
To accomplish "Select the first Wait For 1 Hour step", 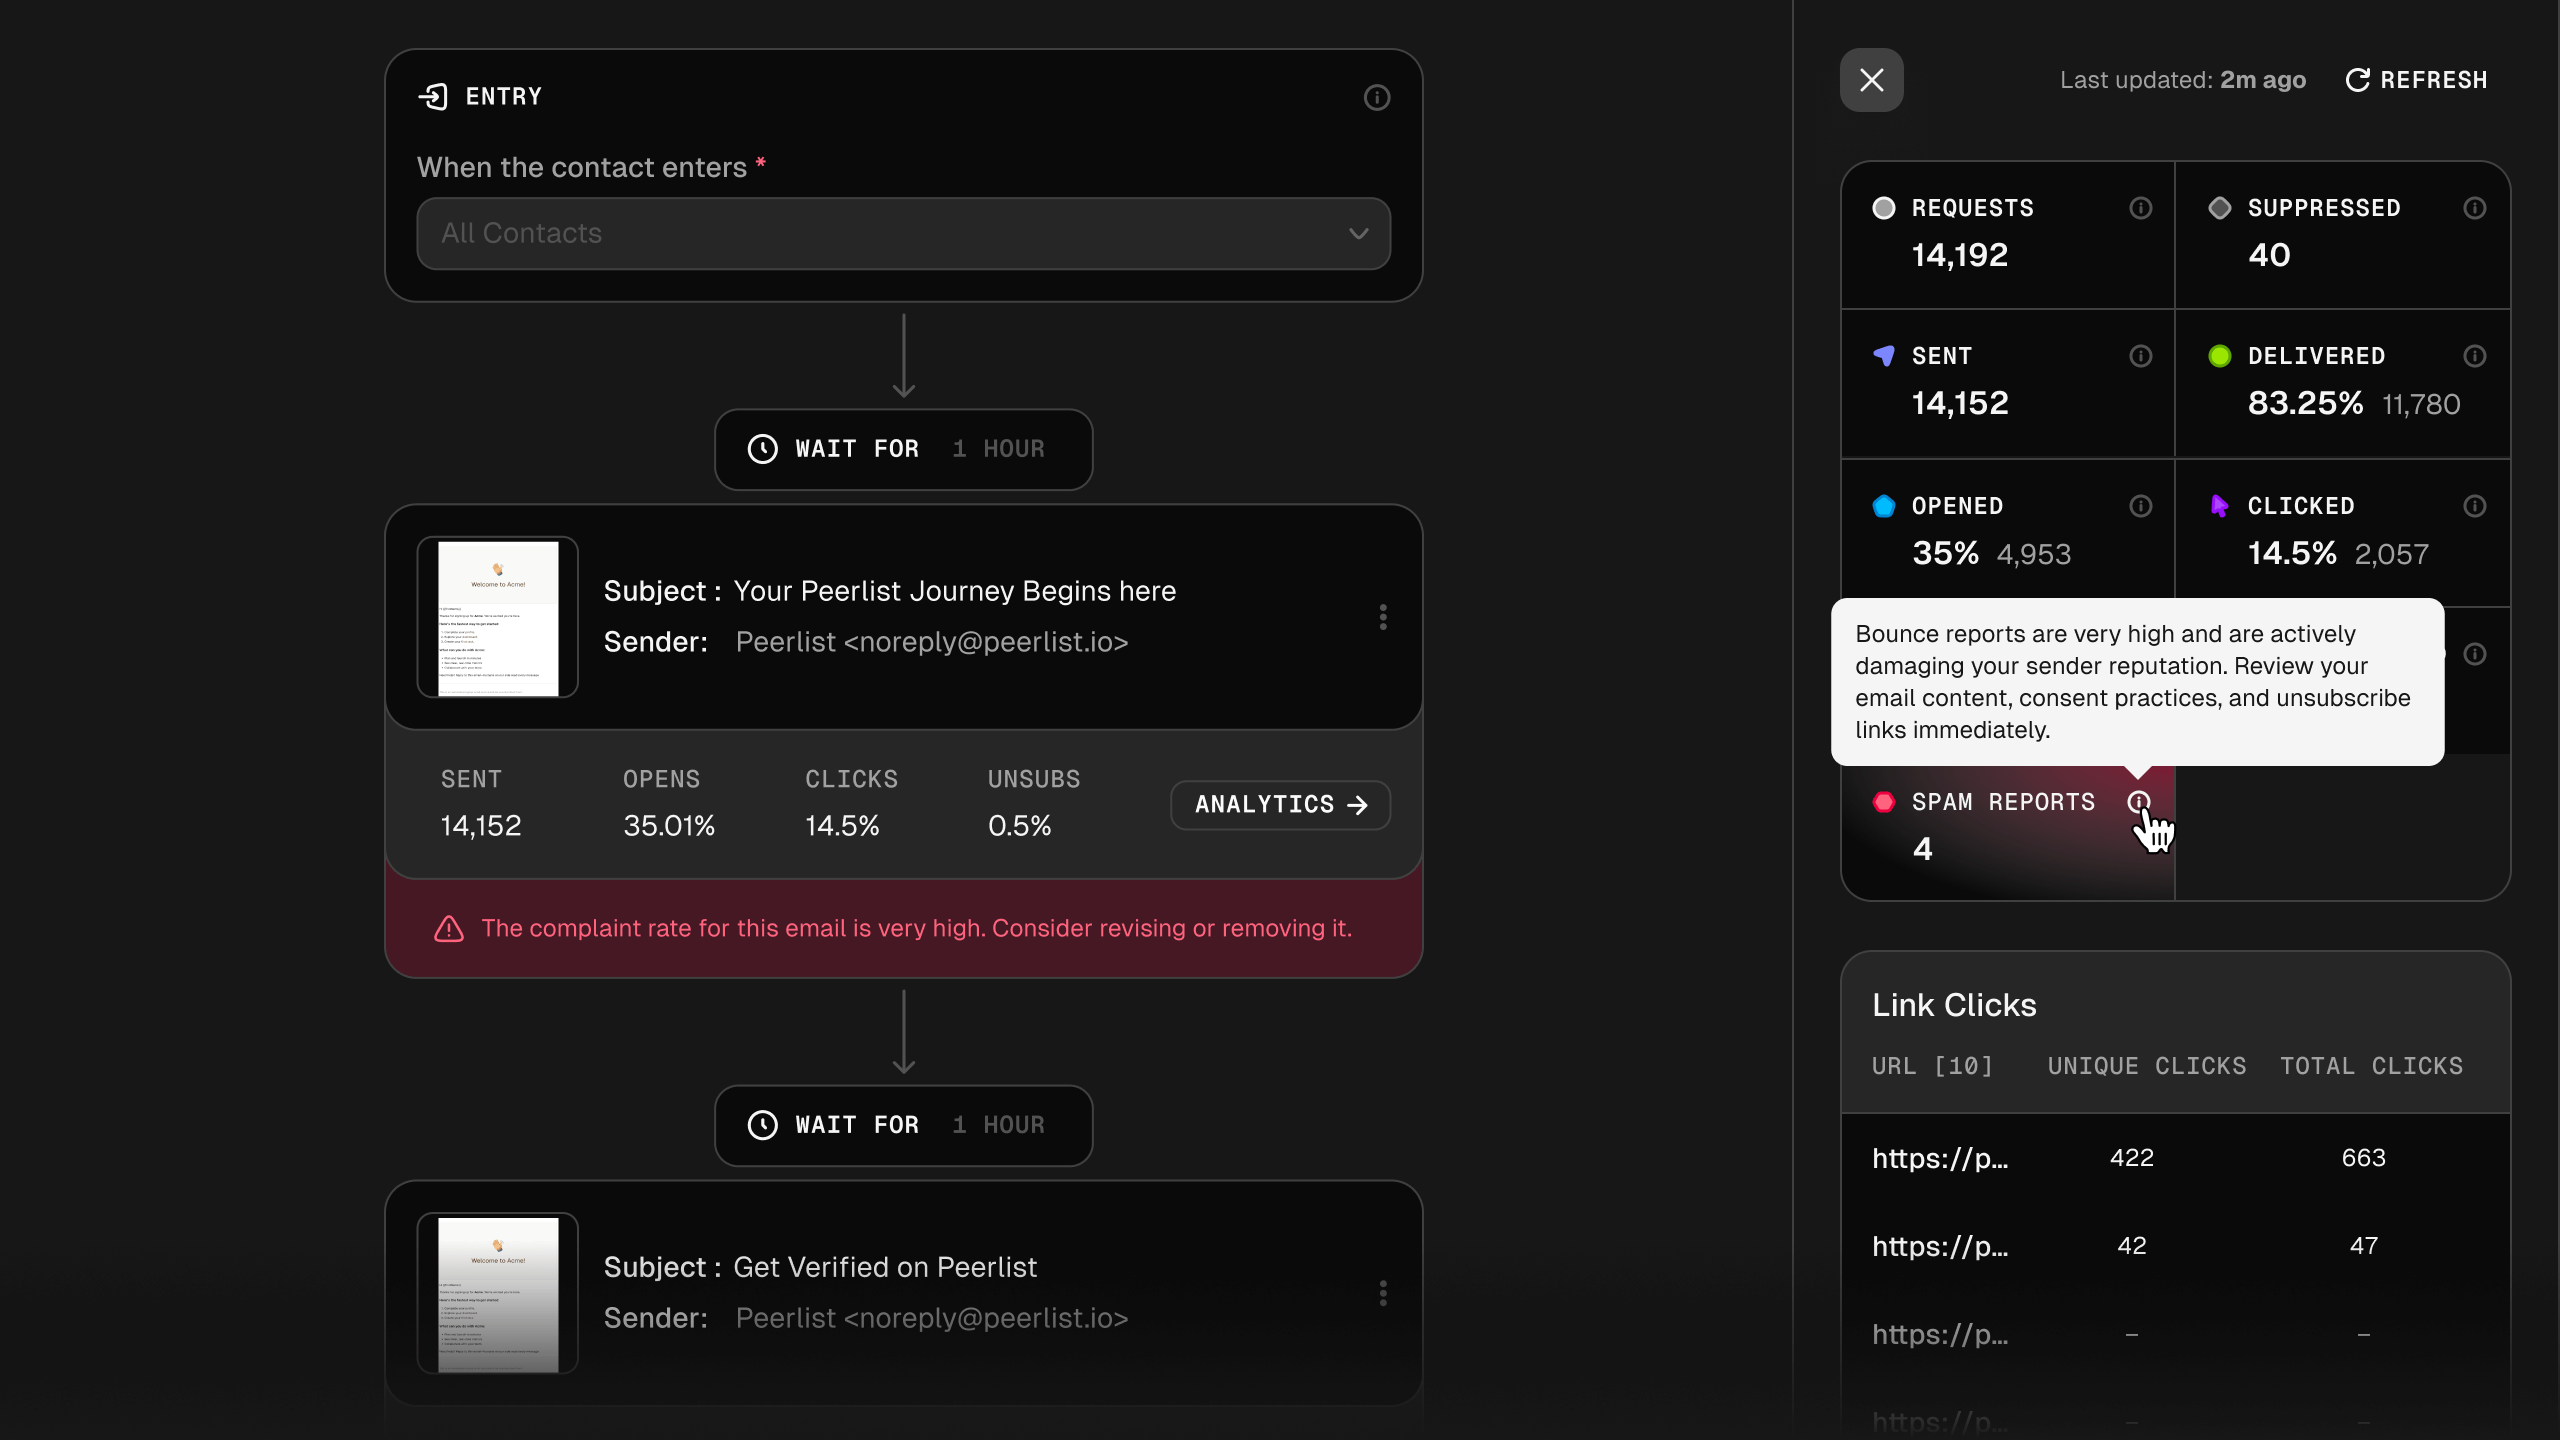I will (903, 449).
